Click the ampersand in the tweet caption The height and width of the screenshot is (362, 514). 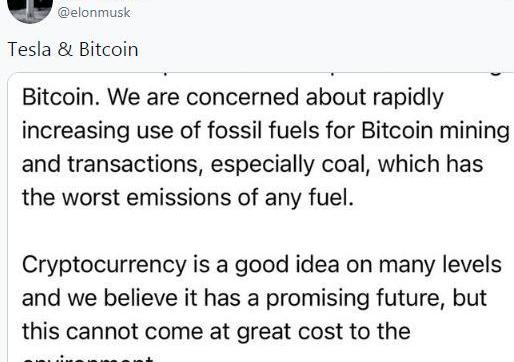65,50
